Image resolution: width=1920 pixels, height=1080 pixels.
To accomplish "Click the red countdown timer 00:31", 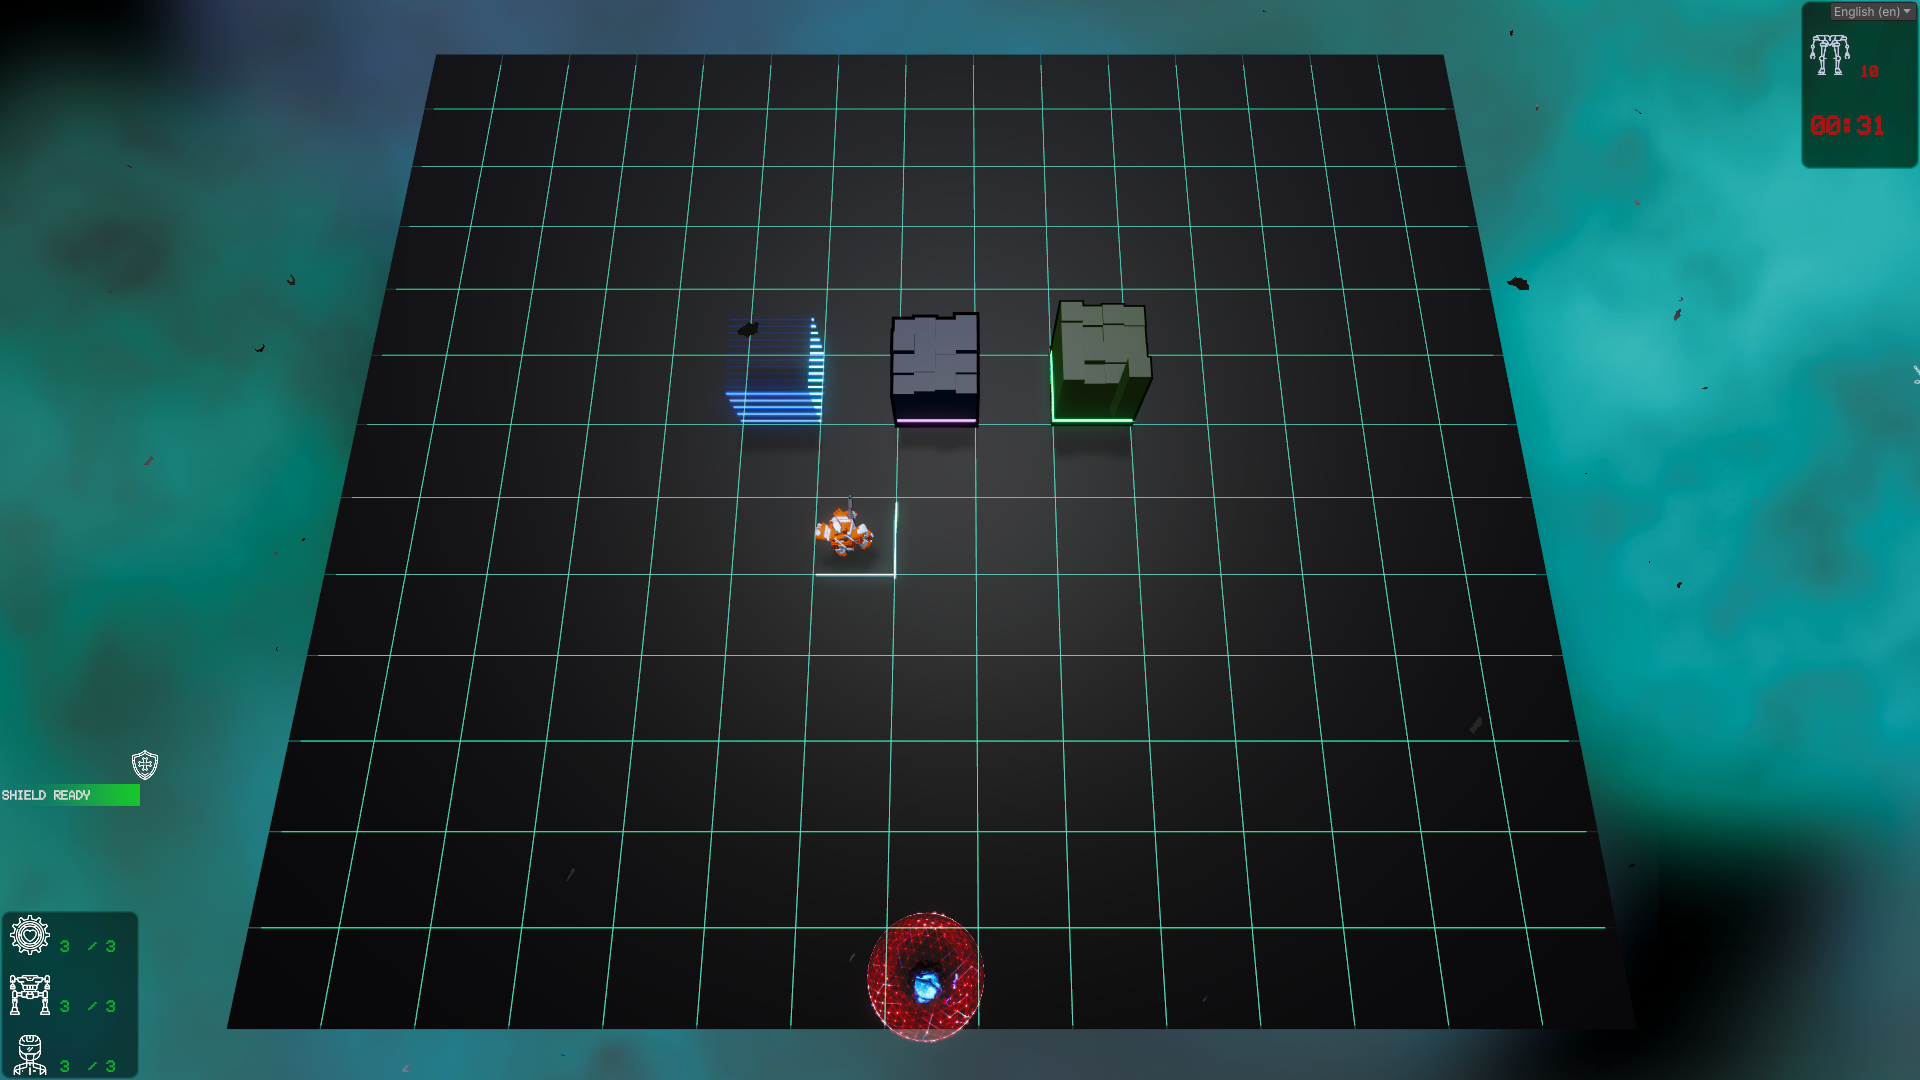I will 1847,126.
